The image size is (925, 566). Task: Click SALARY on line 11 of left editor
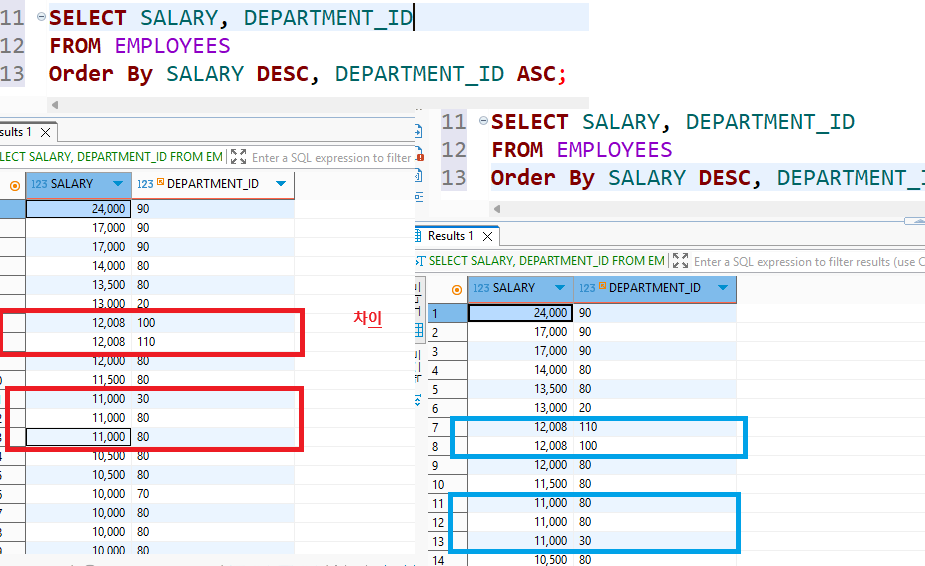click(179, 18)
